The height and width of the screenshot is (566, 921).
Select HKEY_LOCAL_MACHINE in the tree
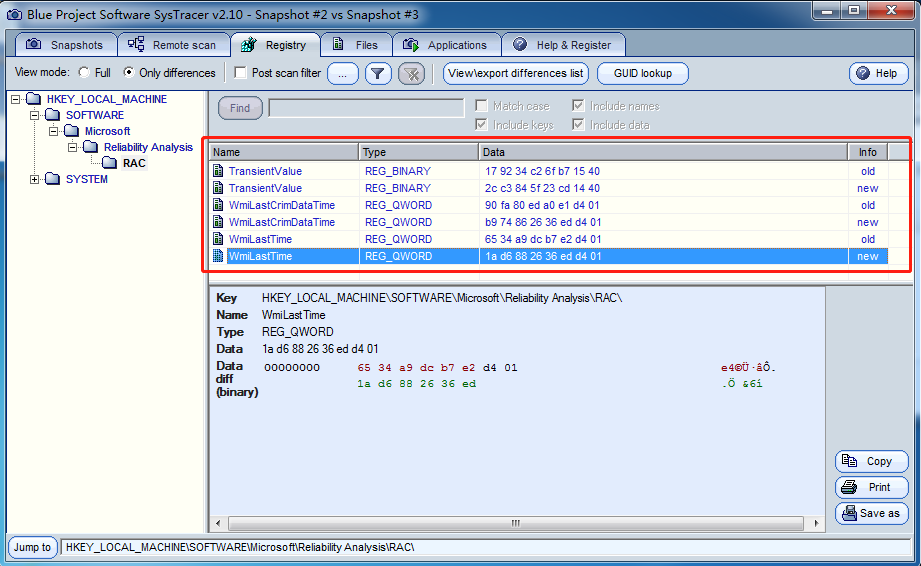click(107, 99)
